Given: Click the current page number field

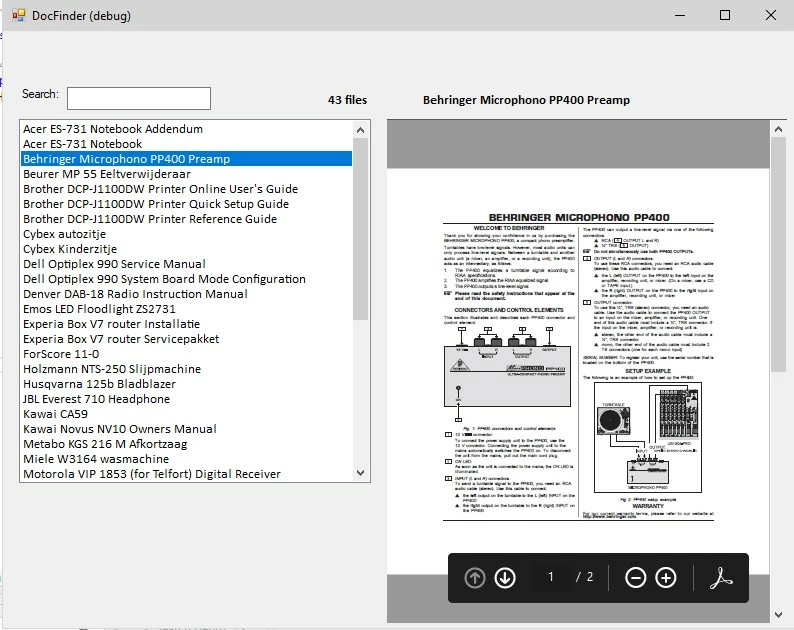Looking at the screenshot, I should 551,577.
